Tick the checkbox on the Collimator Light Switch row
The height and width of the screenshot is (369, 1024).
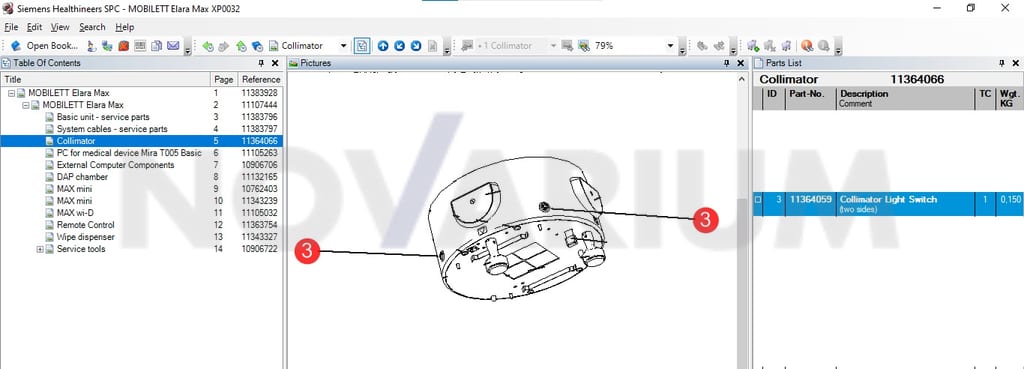[x=758, y=200]
